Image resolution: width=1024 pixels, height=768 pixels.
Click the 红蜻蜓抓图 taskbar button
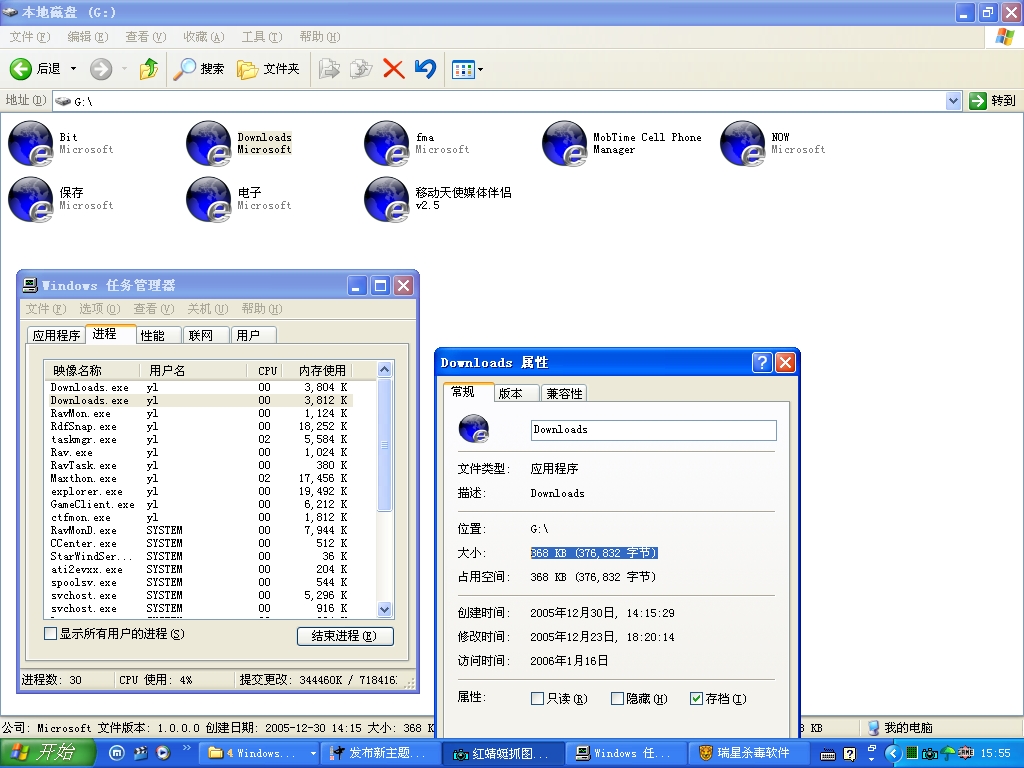point(502,753)
